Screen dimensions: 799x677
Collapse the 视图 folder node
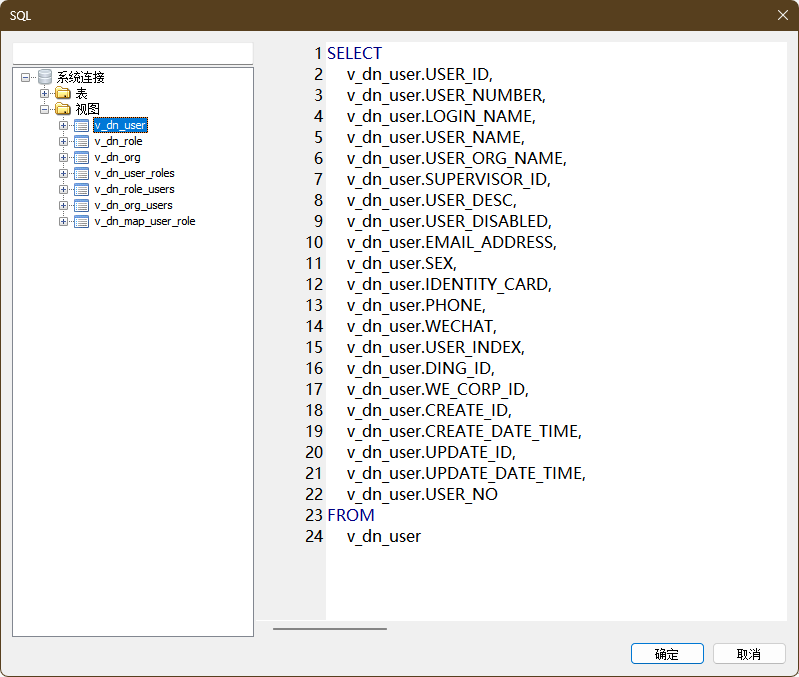click(45, 109)
